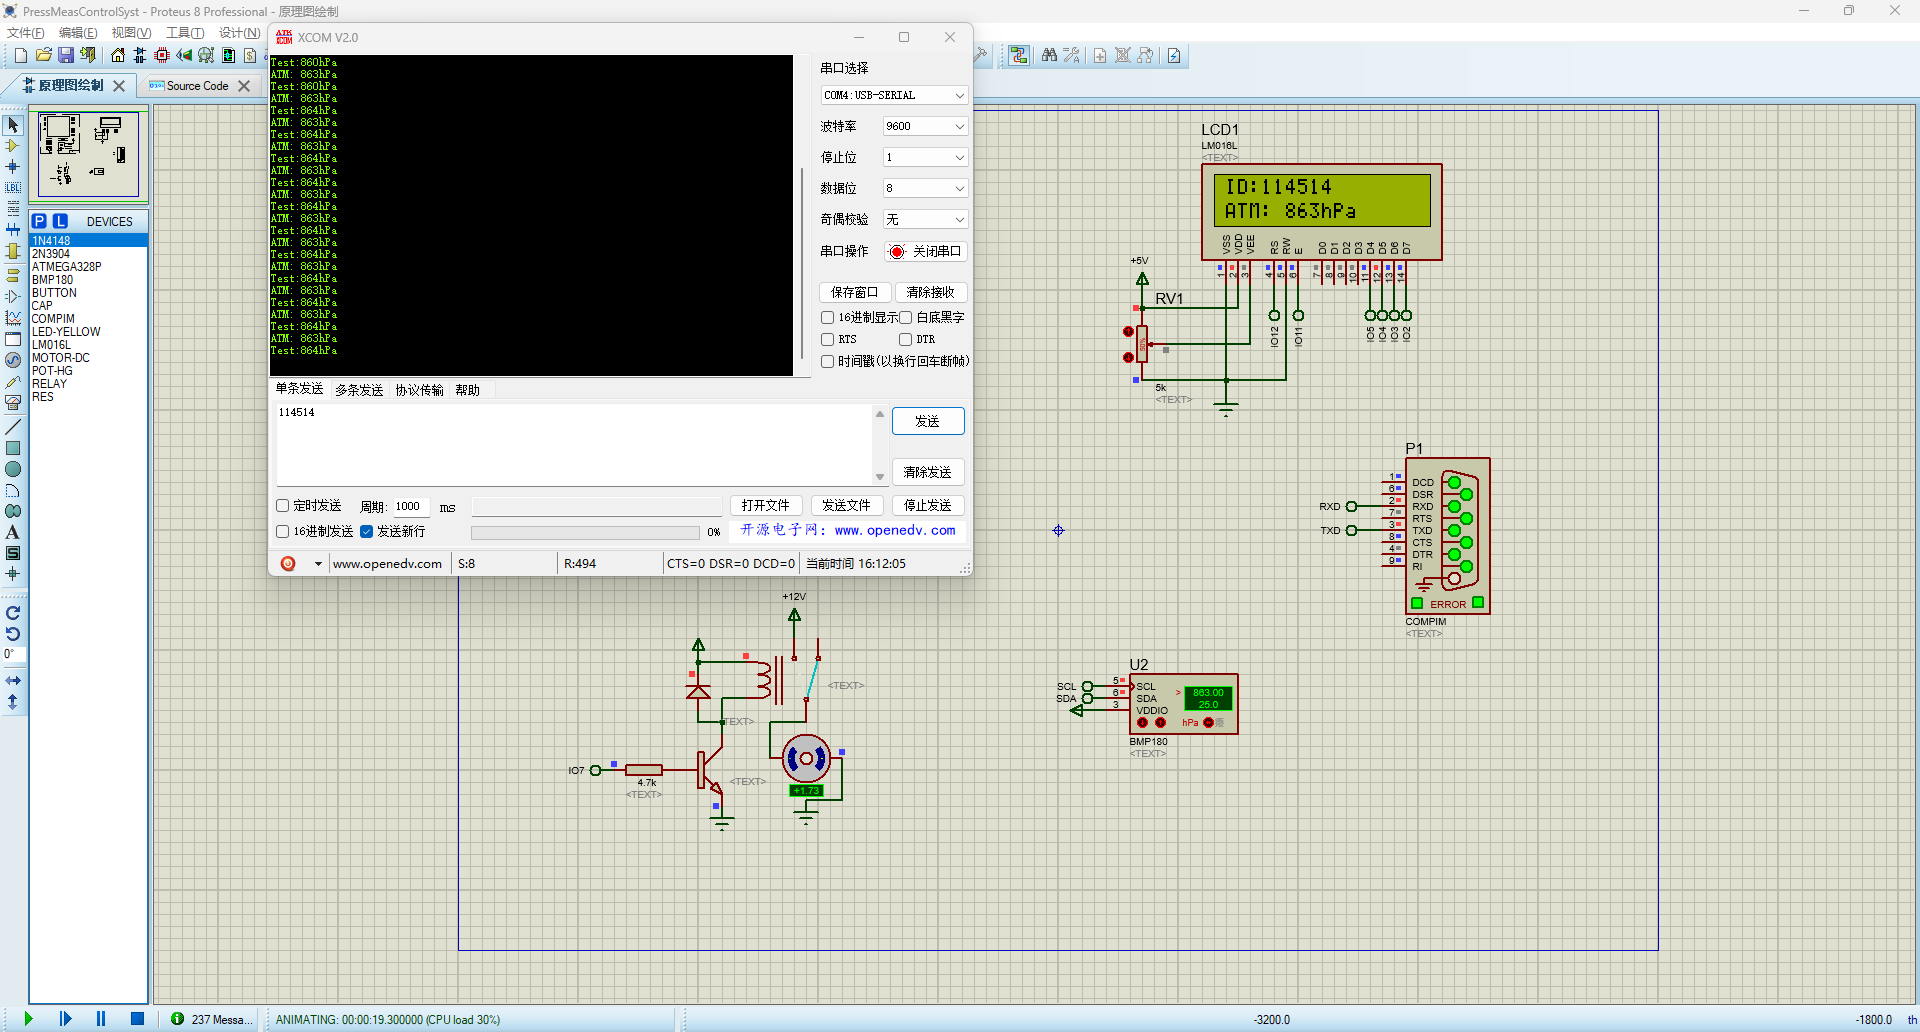Uncheck the 发送新行 checkbox

click(367, 532)
